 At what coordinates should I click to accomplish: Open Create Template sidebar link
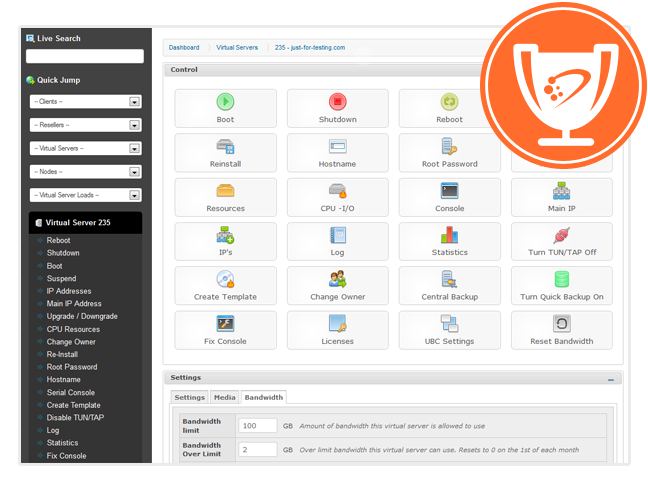click(x=73, y=405)
